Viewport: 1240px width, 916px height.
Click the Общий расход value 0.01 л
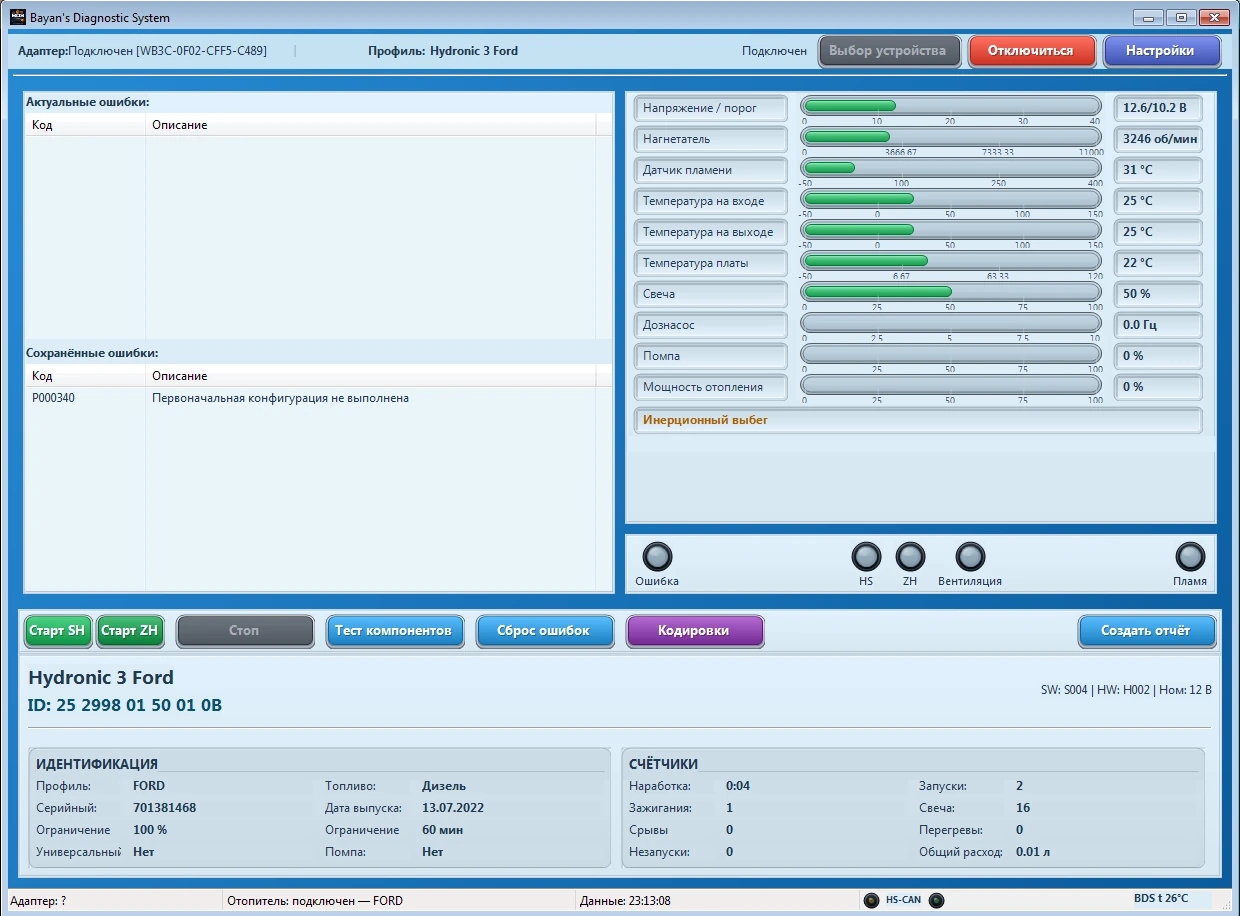(1033, 852)
